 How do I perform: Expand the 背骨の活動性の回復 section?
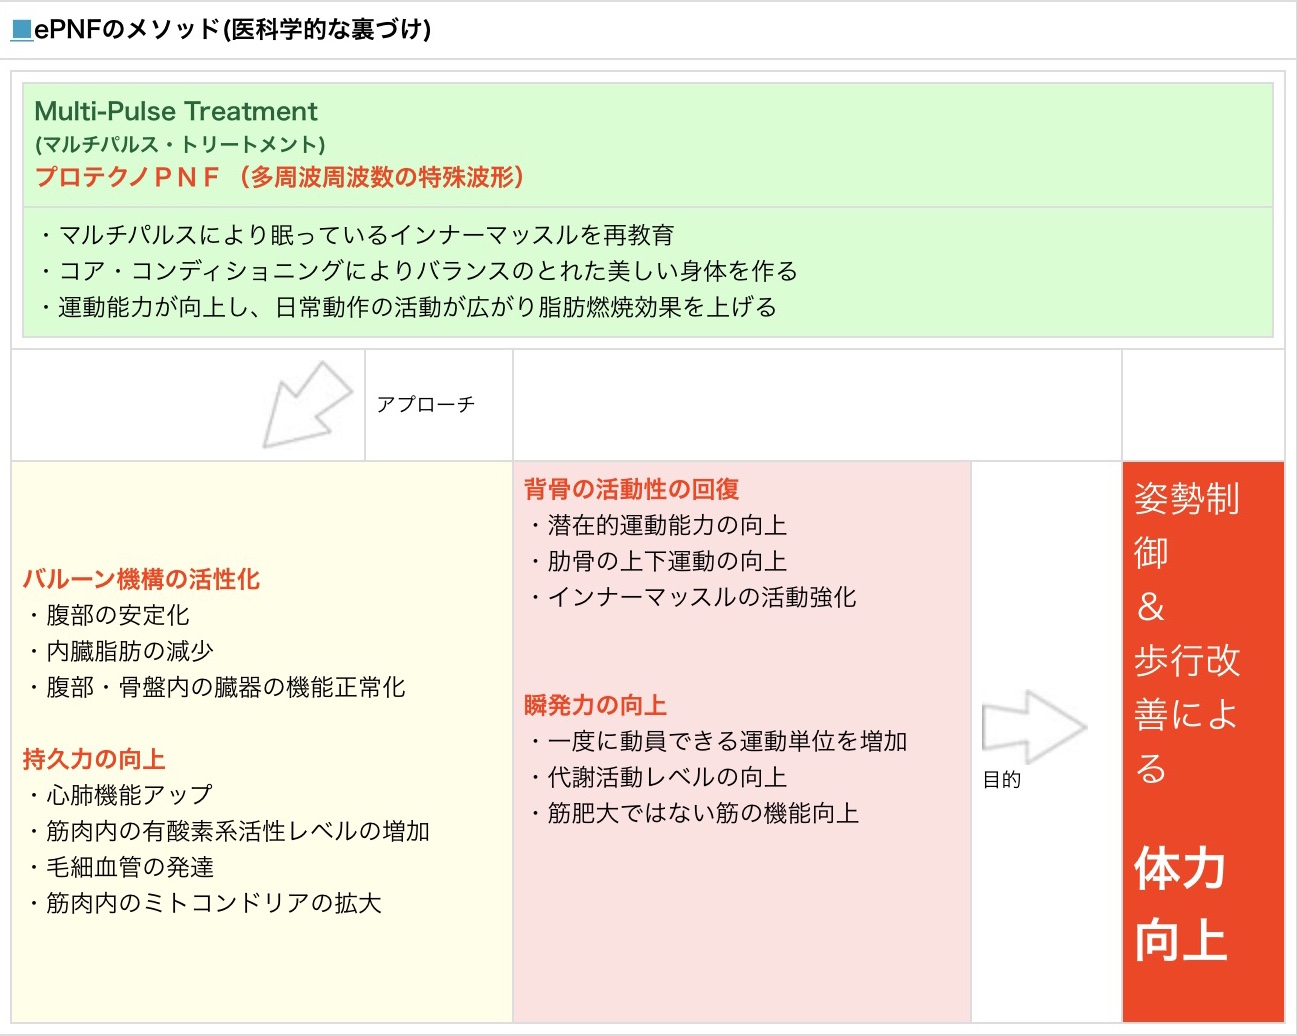pyautogui.click(x=634, y=489)
